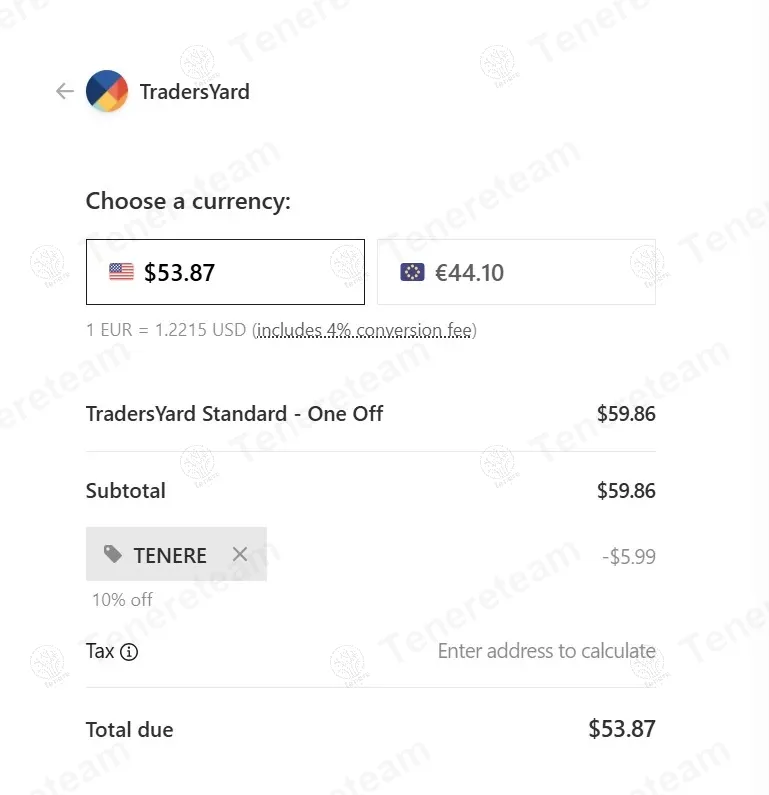Click the US flag icon
This screenshot has width=769, height=795.
121,272
